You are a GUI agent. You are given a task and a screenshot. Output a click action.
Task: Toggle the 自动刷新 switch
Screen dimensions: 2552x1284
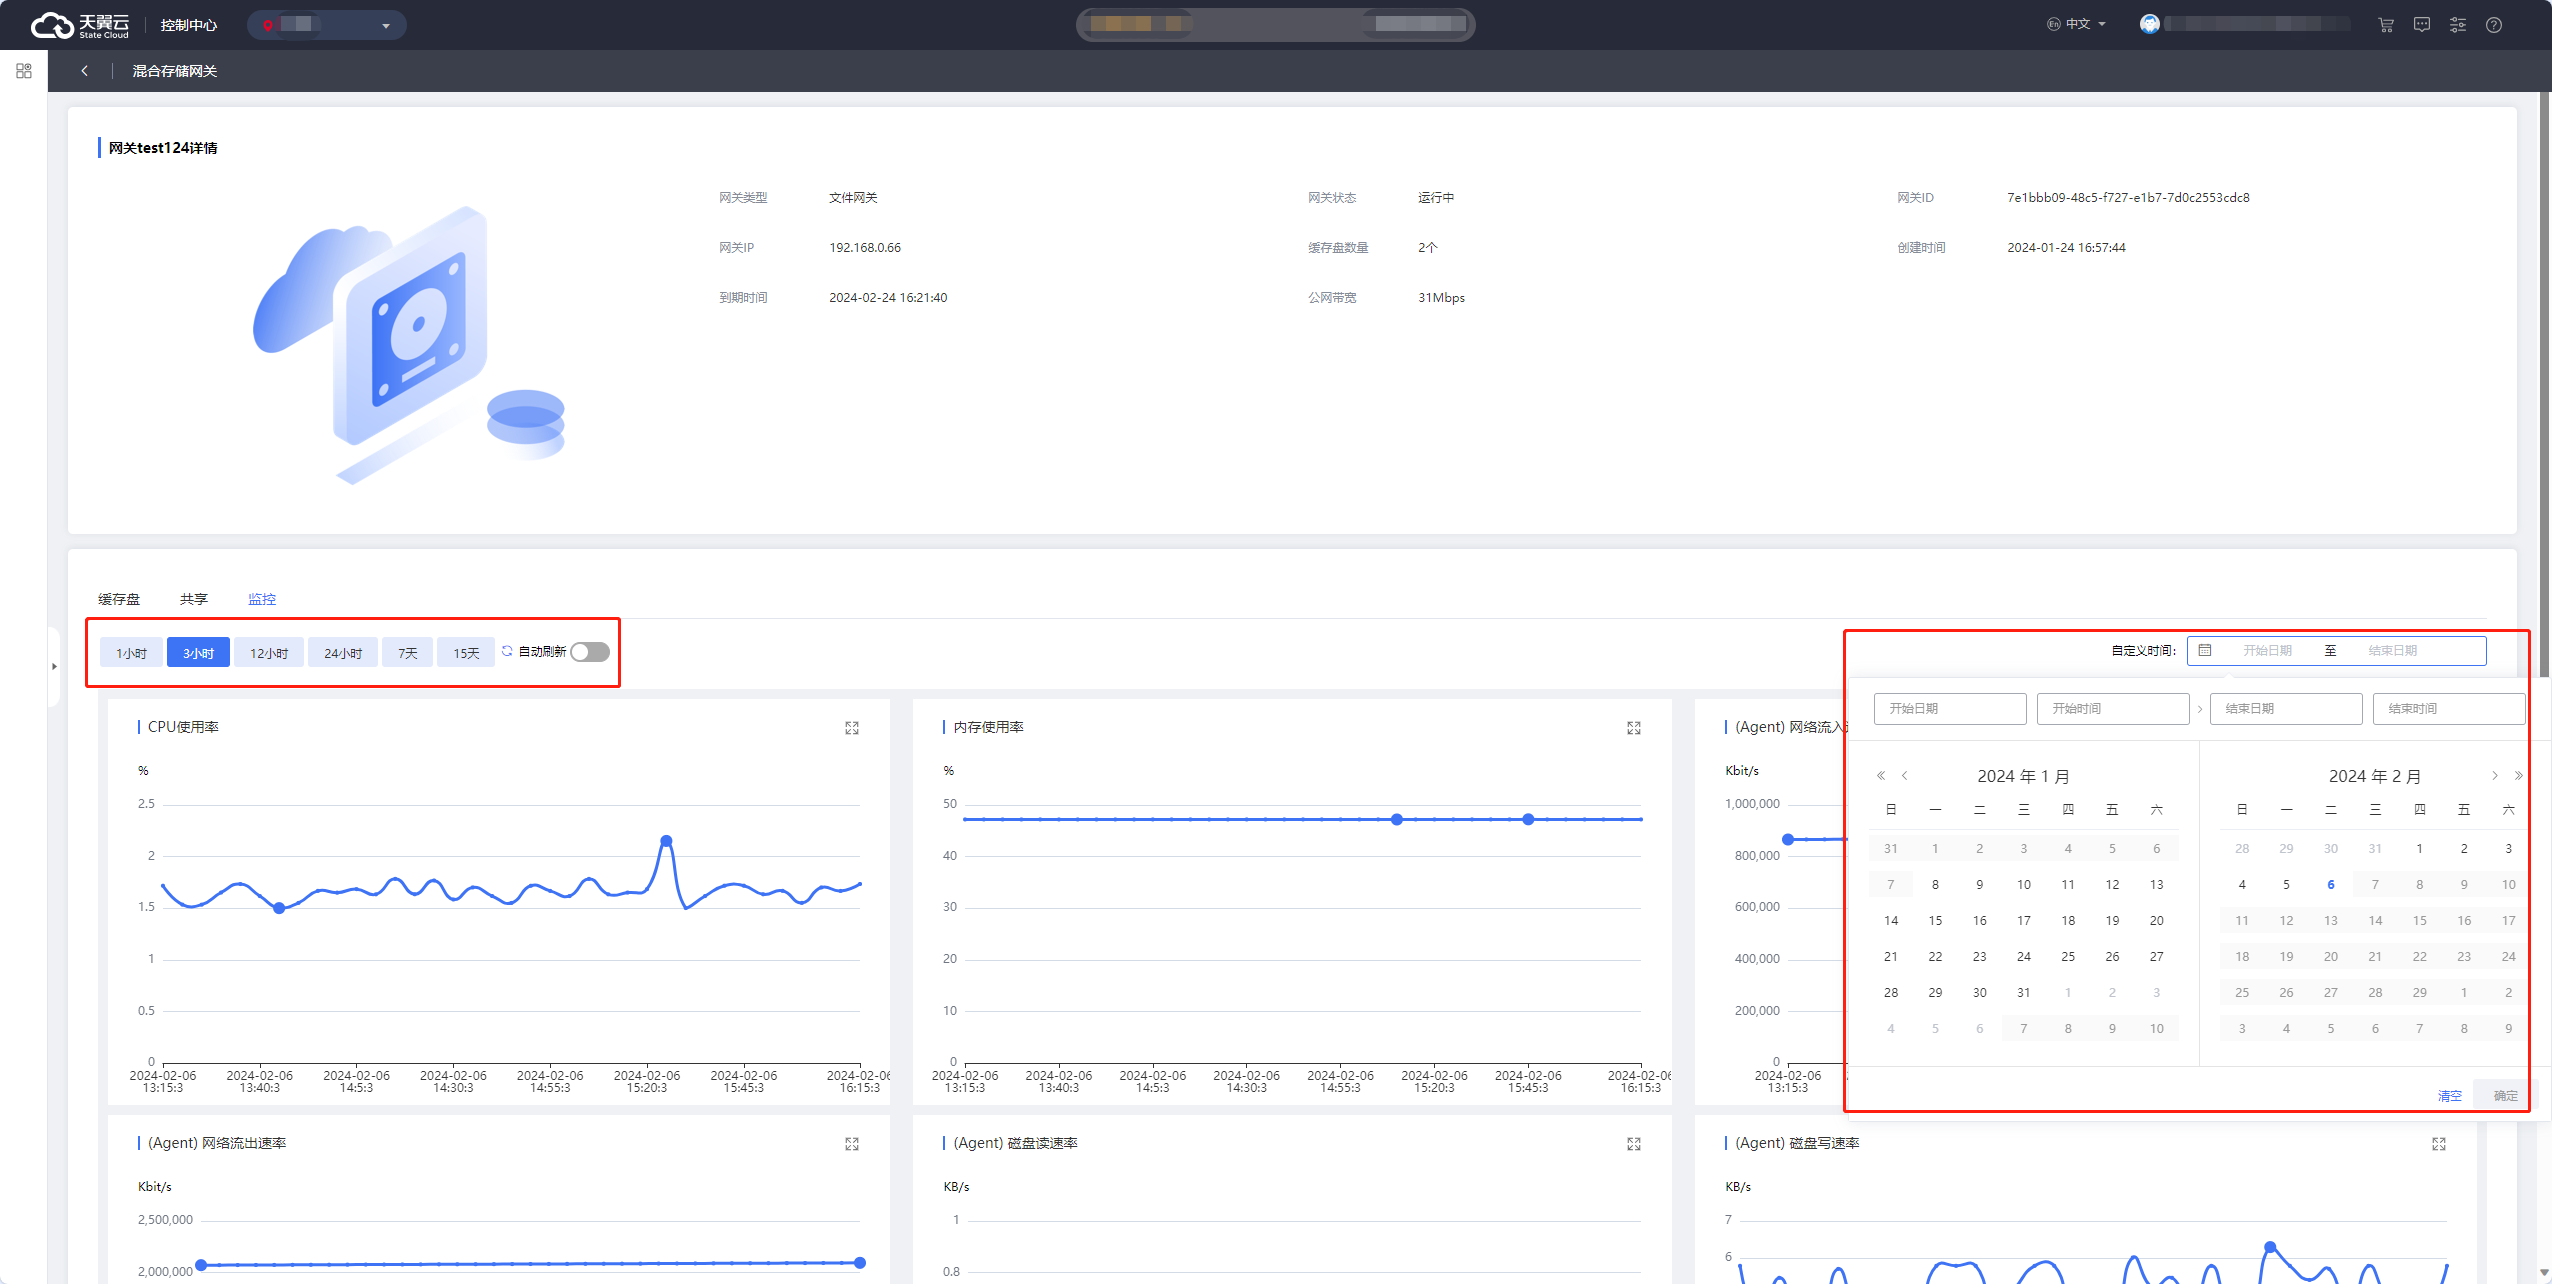click(590, 652)
